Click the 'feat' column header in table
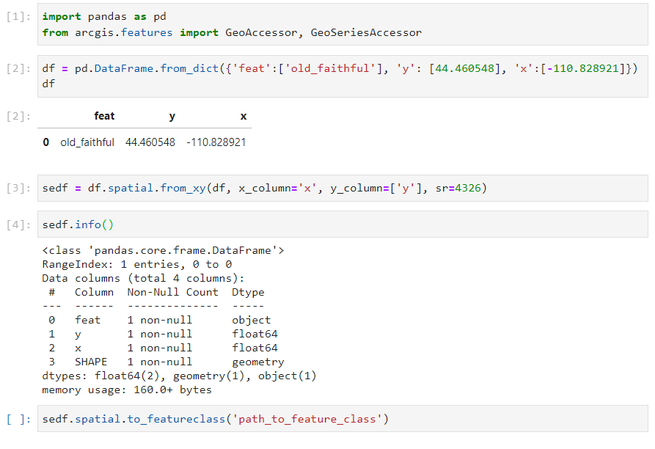 104,117
